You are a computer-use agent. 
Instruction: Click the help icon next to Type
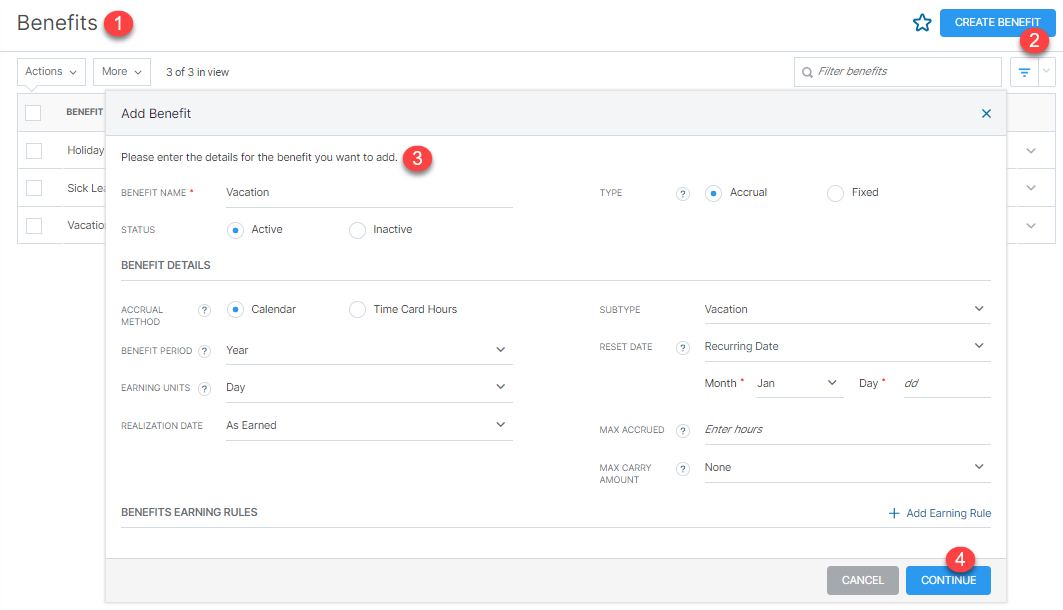[x=683, y=194]
